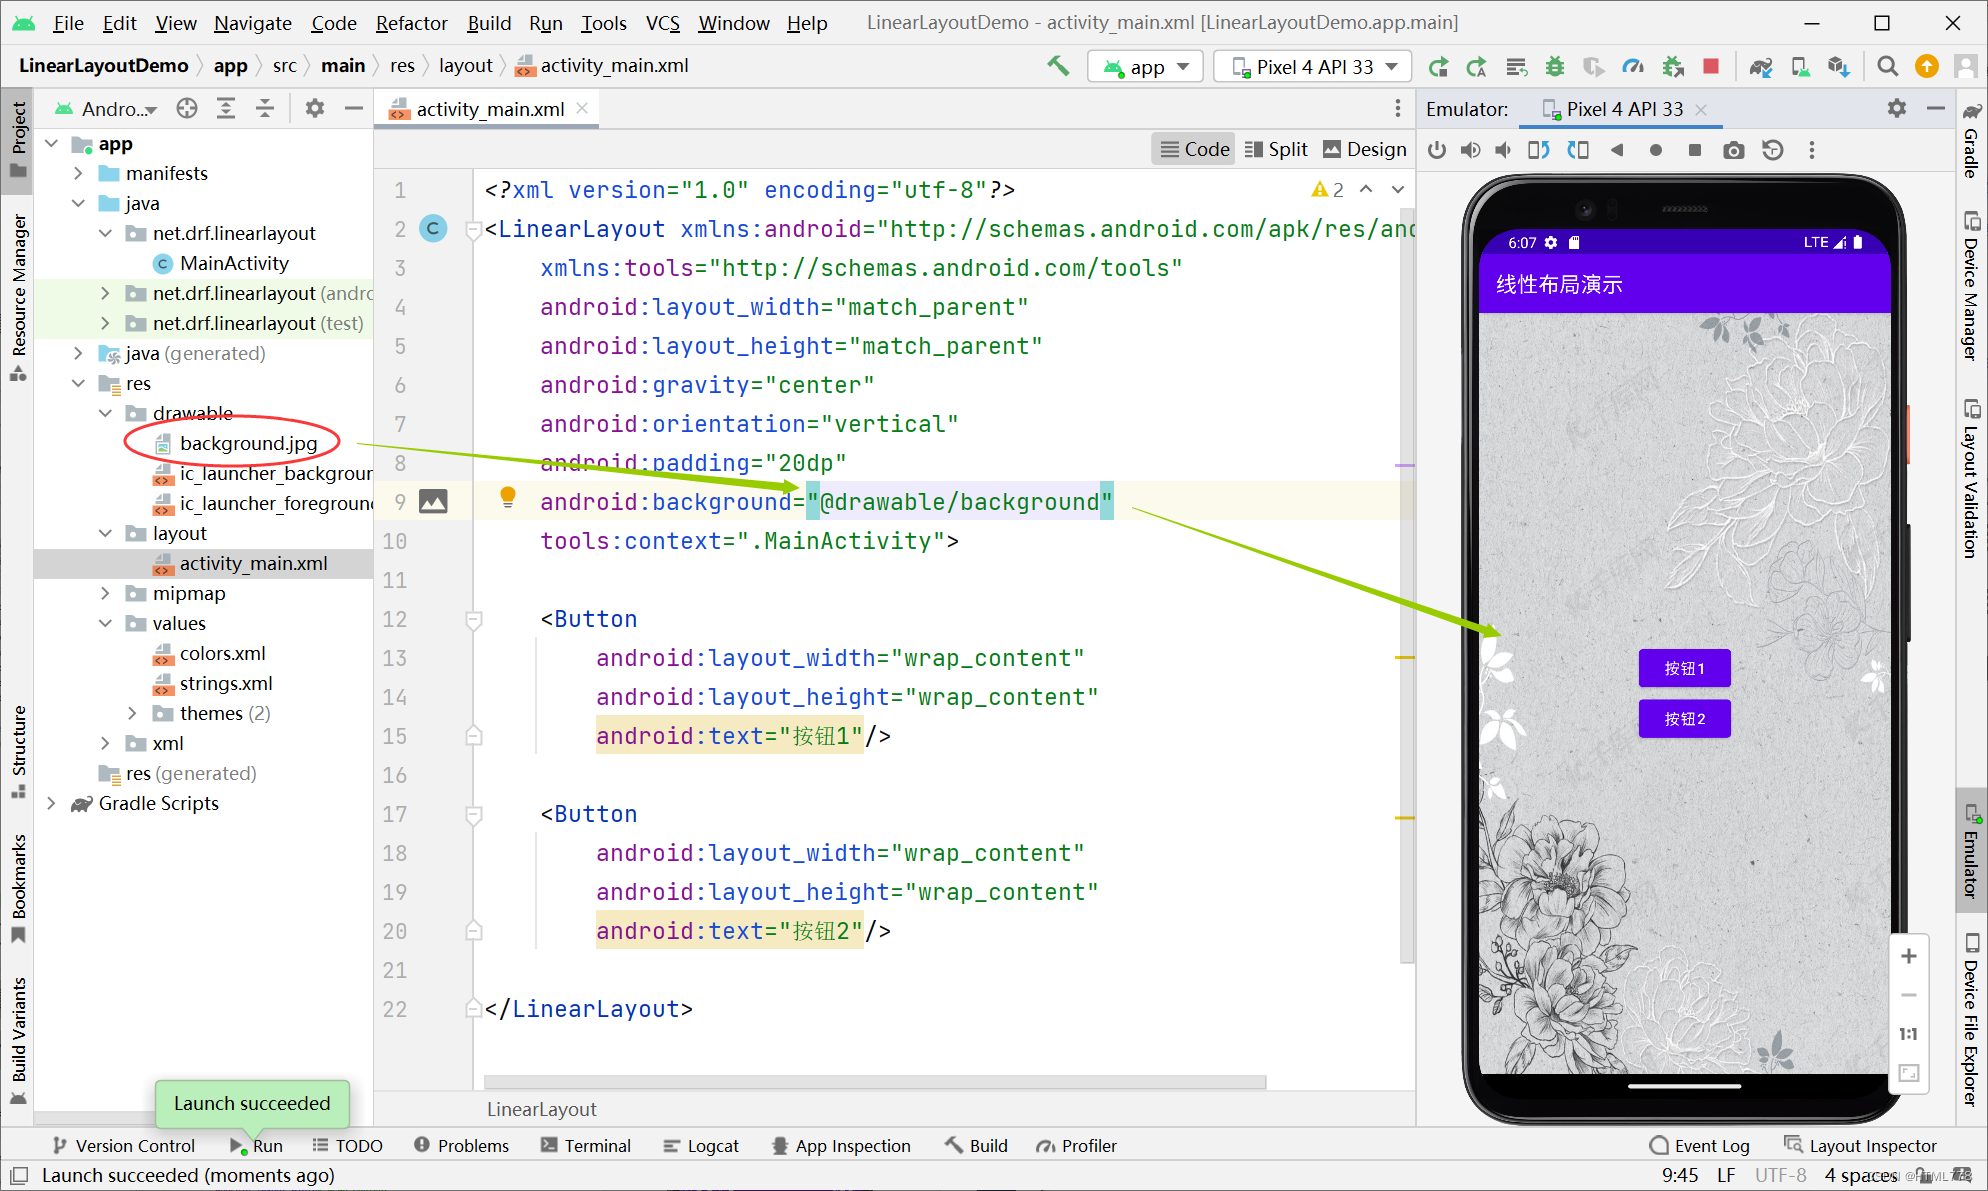Click the lightbulb quick-fix icon

[x=508, y=497]
